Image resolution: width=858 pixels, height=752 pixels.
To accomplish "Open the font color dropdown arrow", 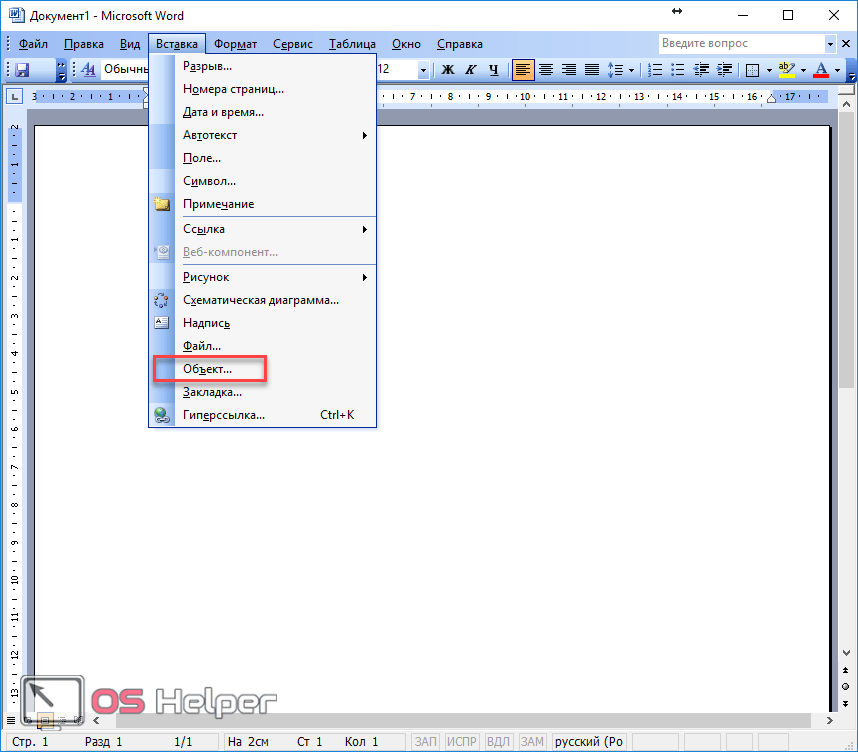I will (x=837, y=70).
